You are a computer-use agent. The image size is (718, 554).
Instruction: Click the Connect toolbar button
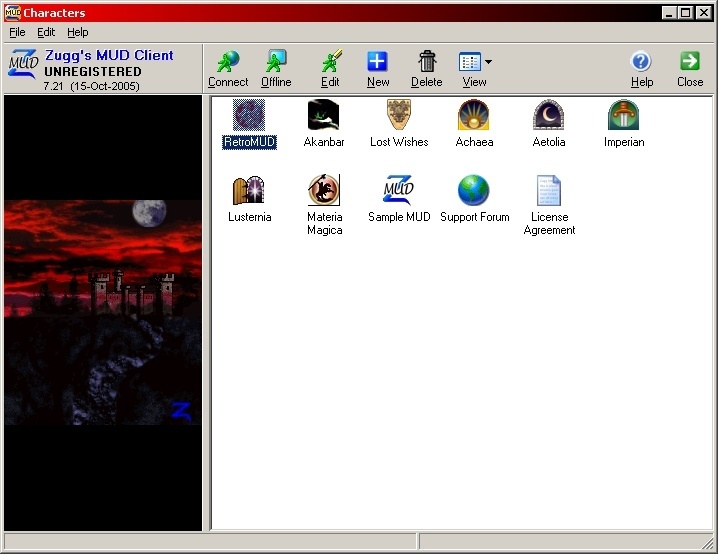228,69
